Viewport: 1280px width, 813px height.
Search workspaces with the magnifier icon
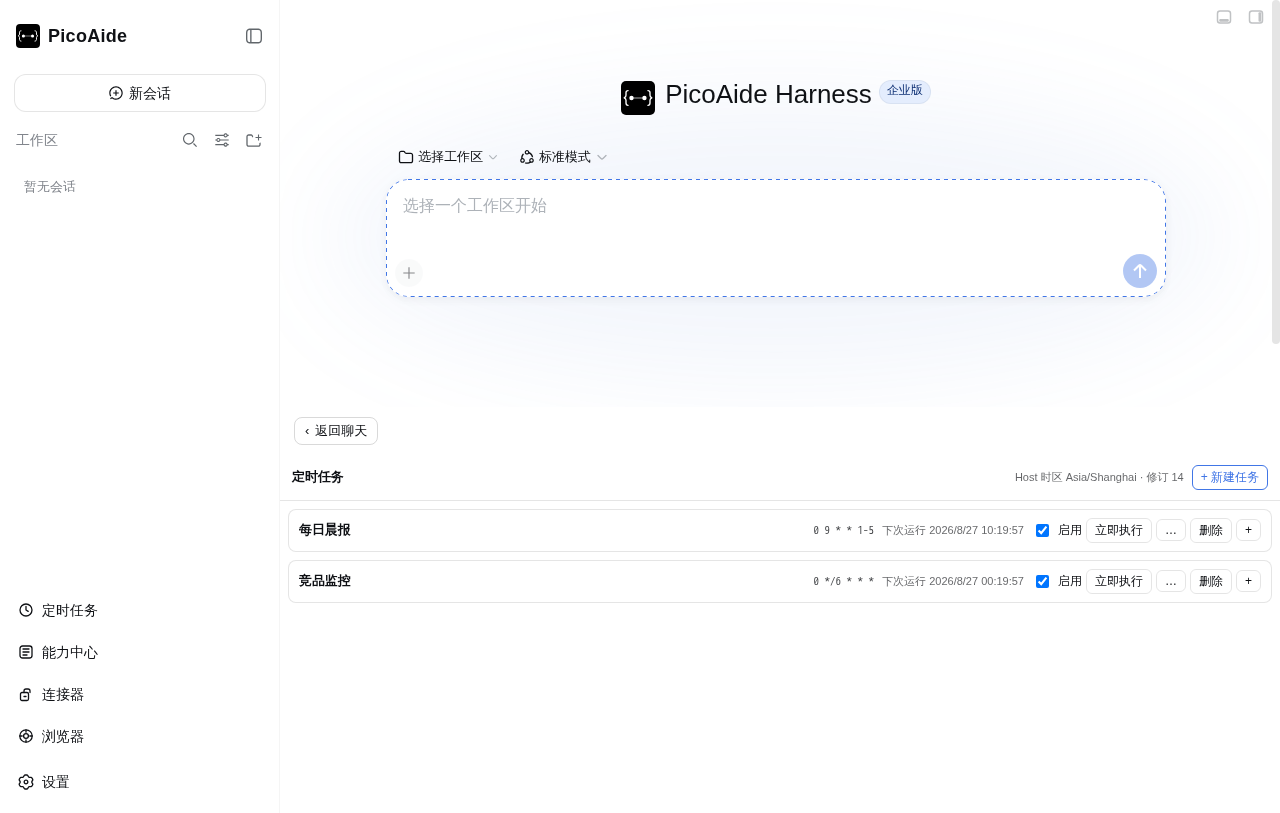point(190,140)
